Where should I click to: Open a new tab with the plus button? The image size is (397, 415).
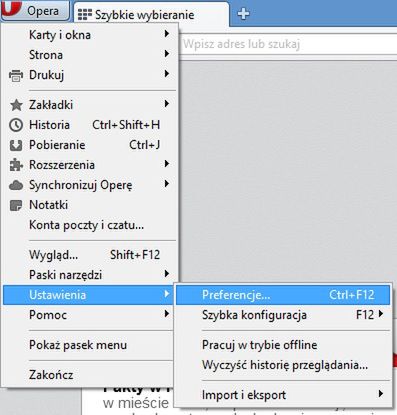pyautogui.click(x=243, y=14)
